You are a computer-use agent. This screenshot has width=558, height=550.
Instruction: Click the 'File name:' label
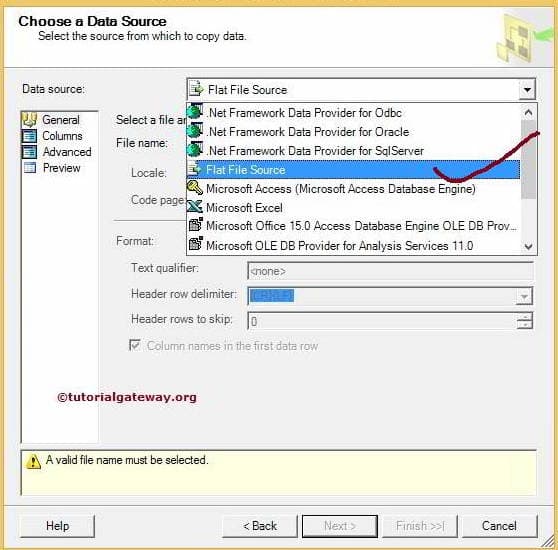click(142, 143)
